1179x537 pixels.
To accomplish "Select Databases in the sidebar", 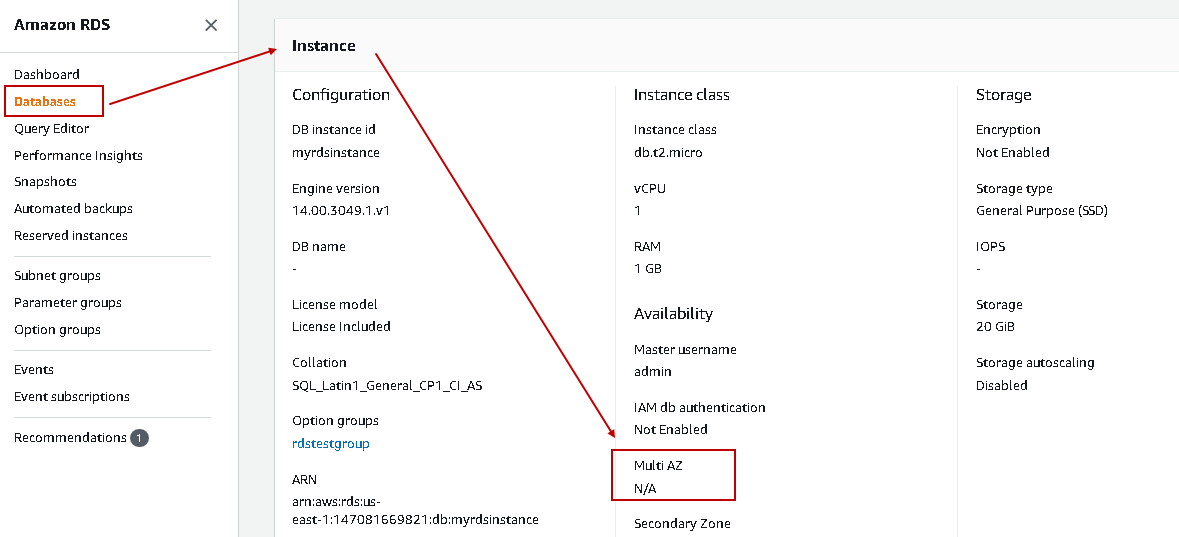I will [45, 102].
